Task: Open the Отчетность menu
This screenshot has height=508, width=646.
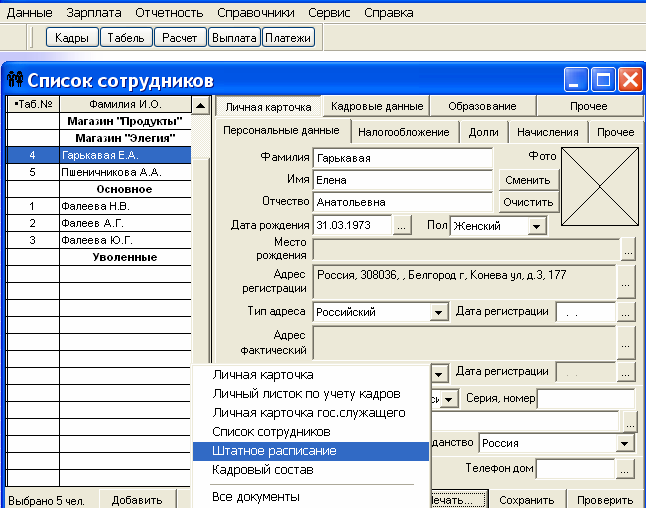Action: [169, 13]
